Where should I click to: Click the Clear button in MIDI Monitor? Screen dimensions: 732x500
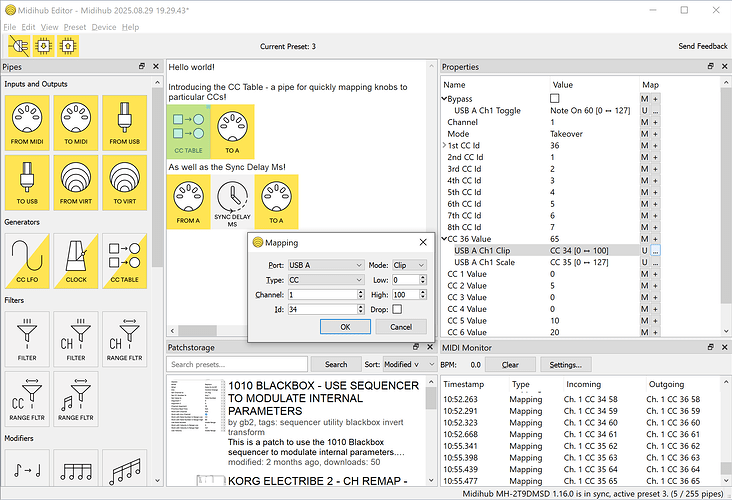[510, 365]
